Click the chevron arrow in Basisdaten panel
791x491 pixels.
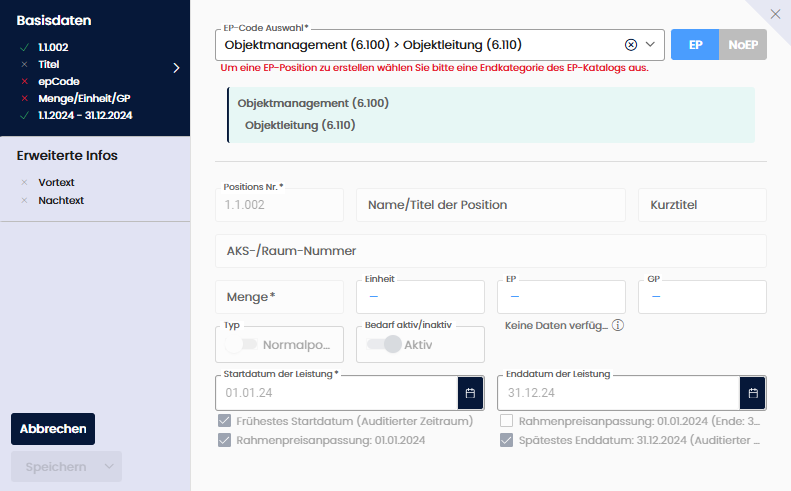(176, 68)
